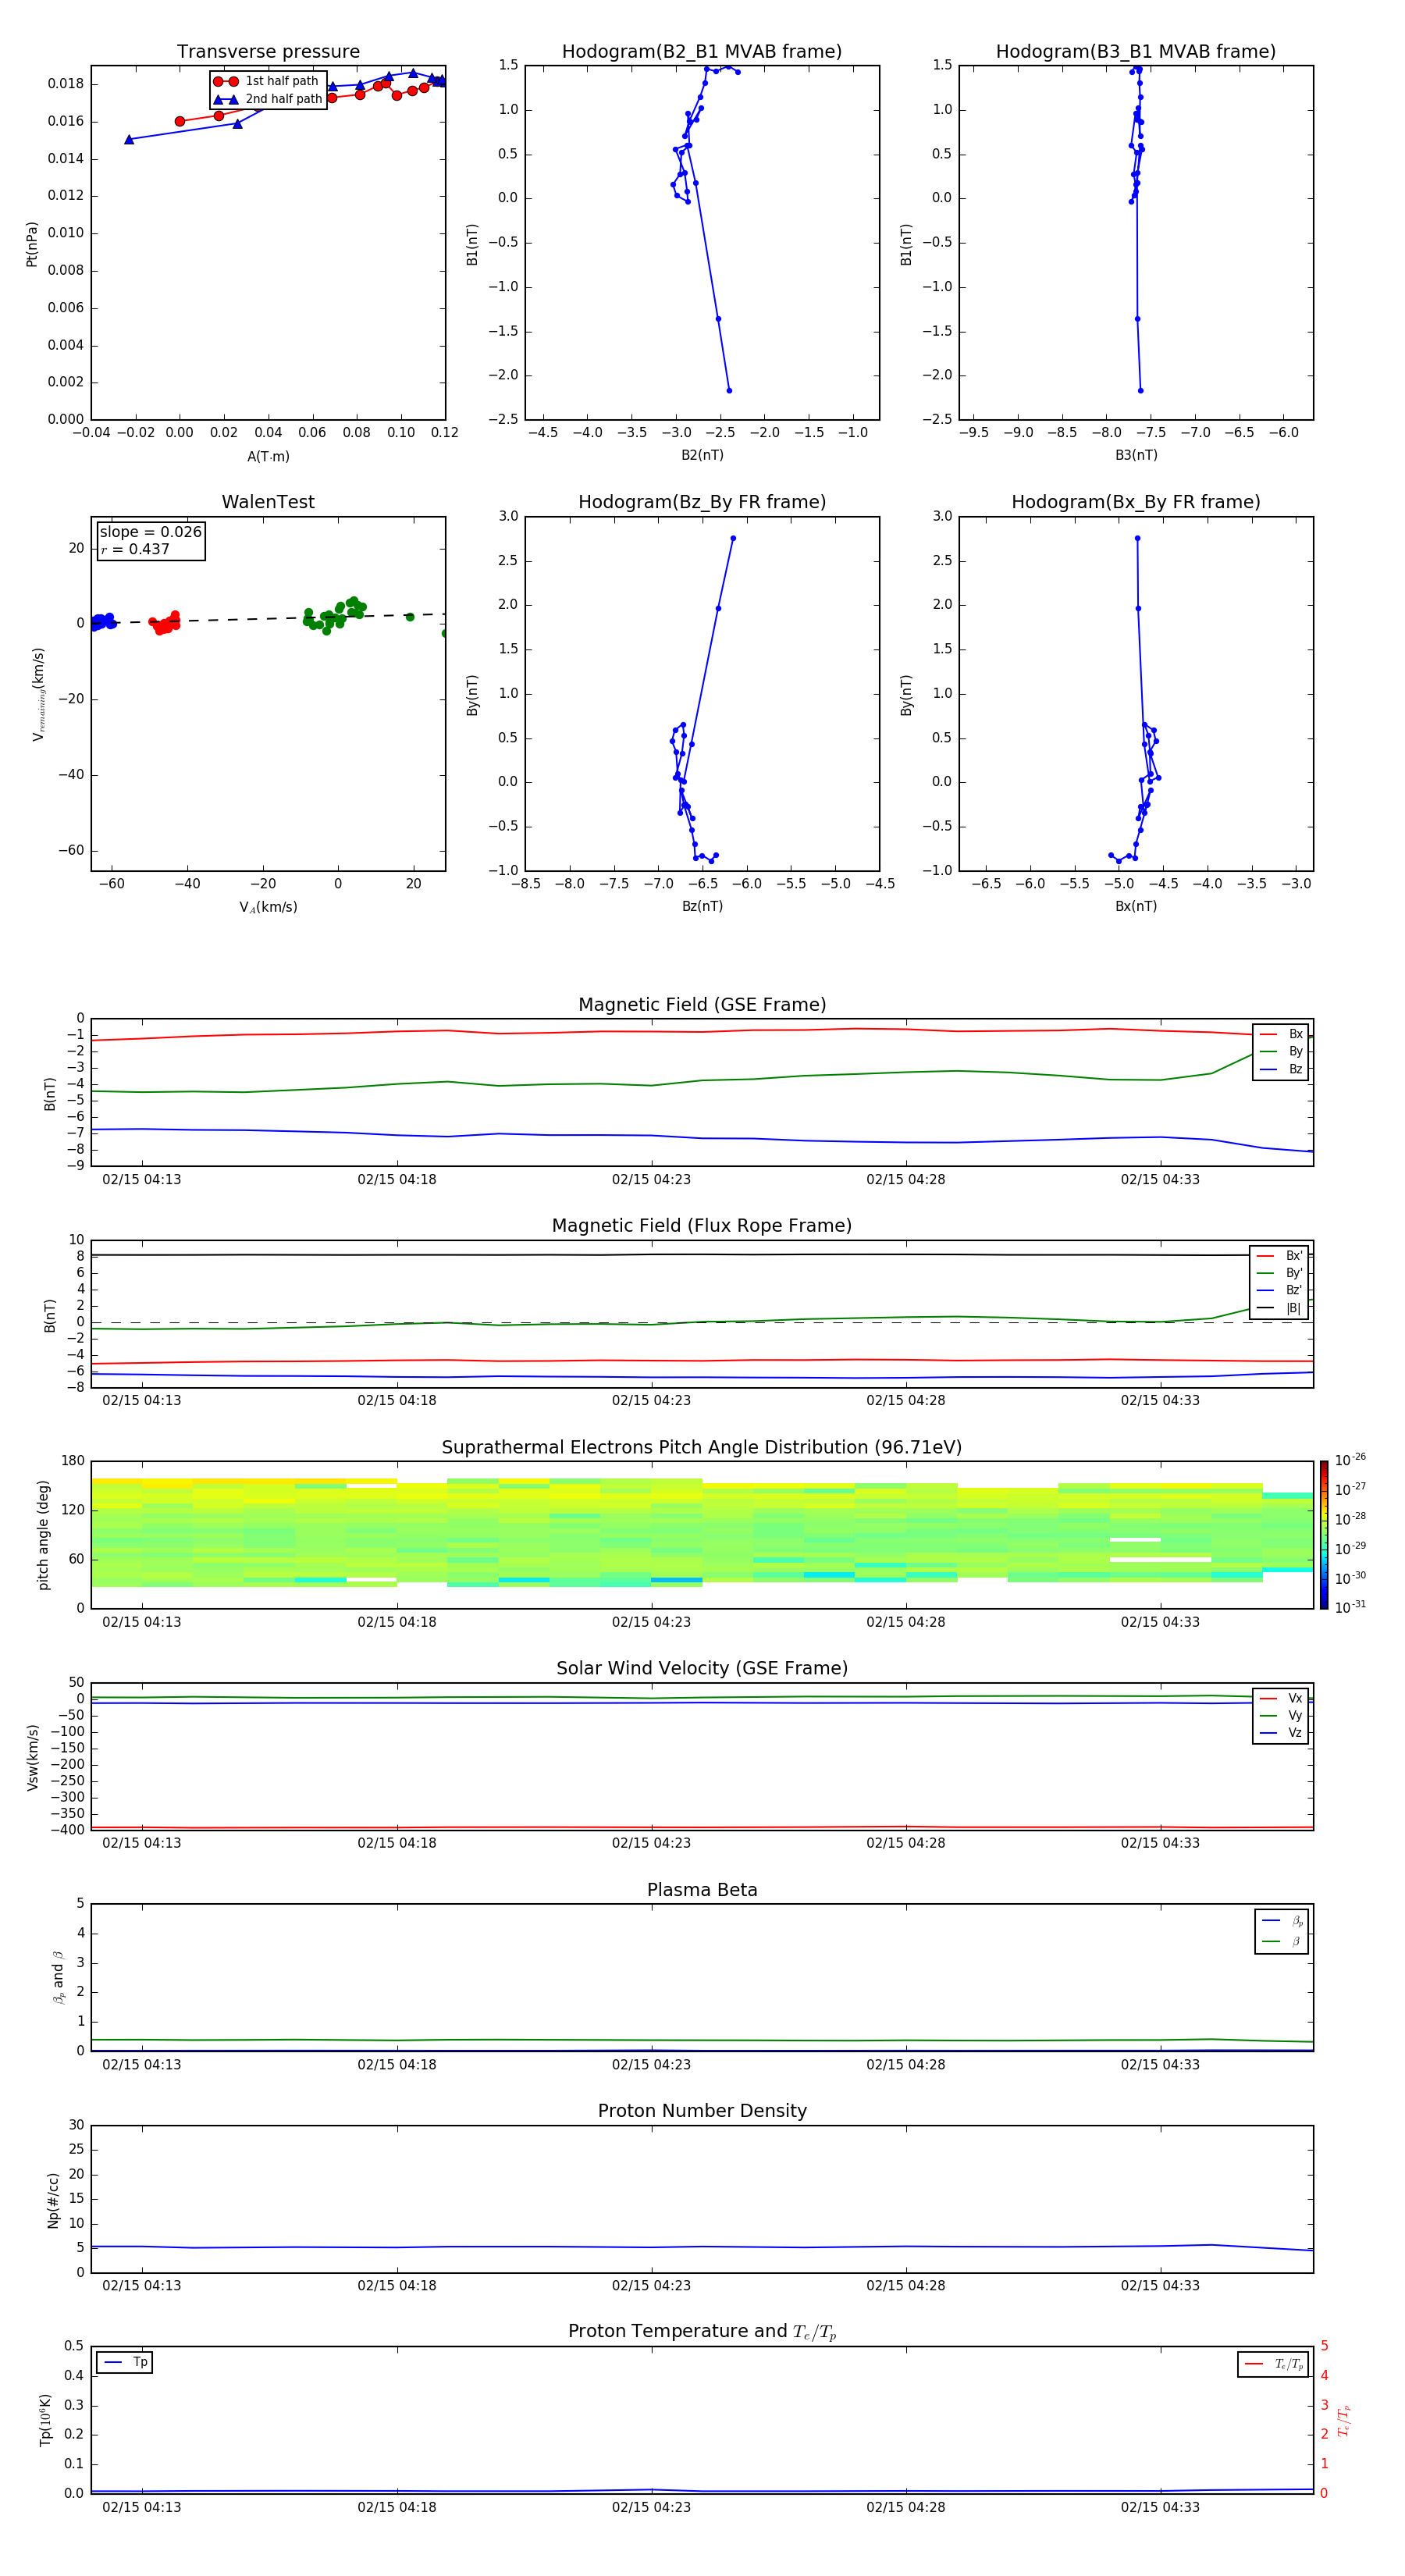Click "02/15 04:23" tick under Plasma Beta plot
The height and width of the screenshot is (2576, 1405).
point(651,2065)
